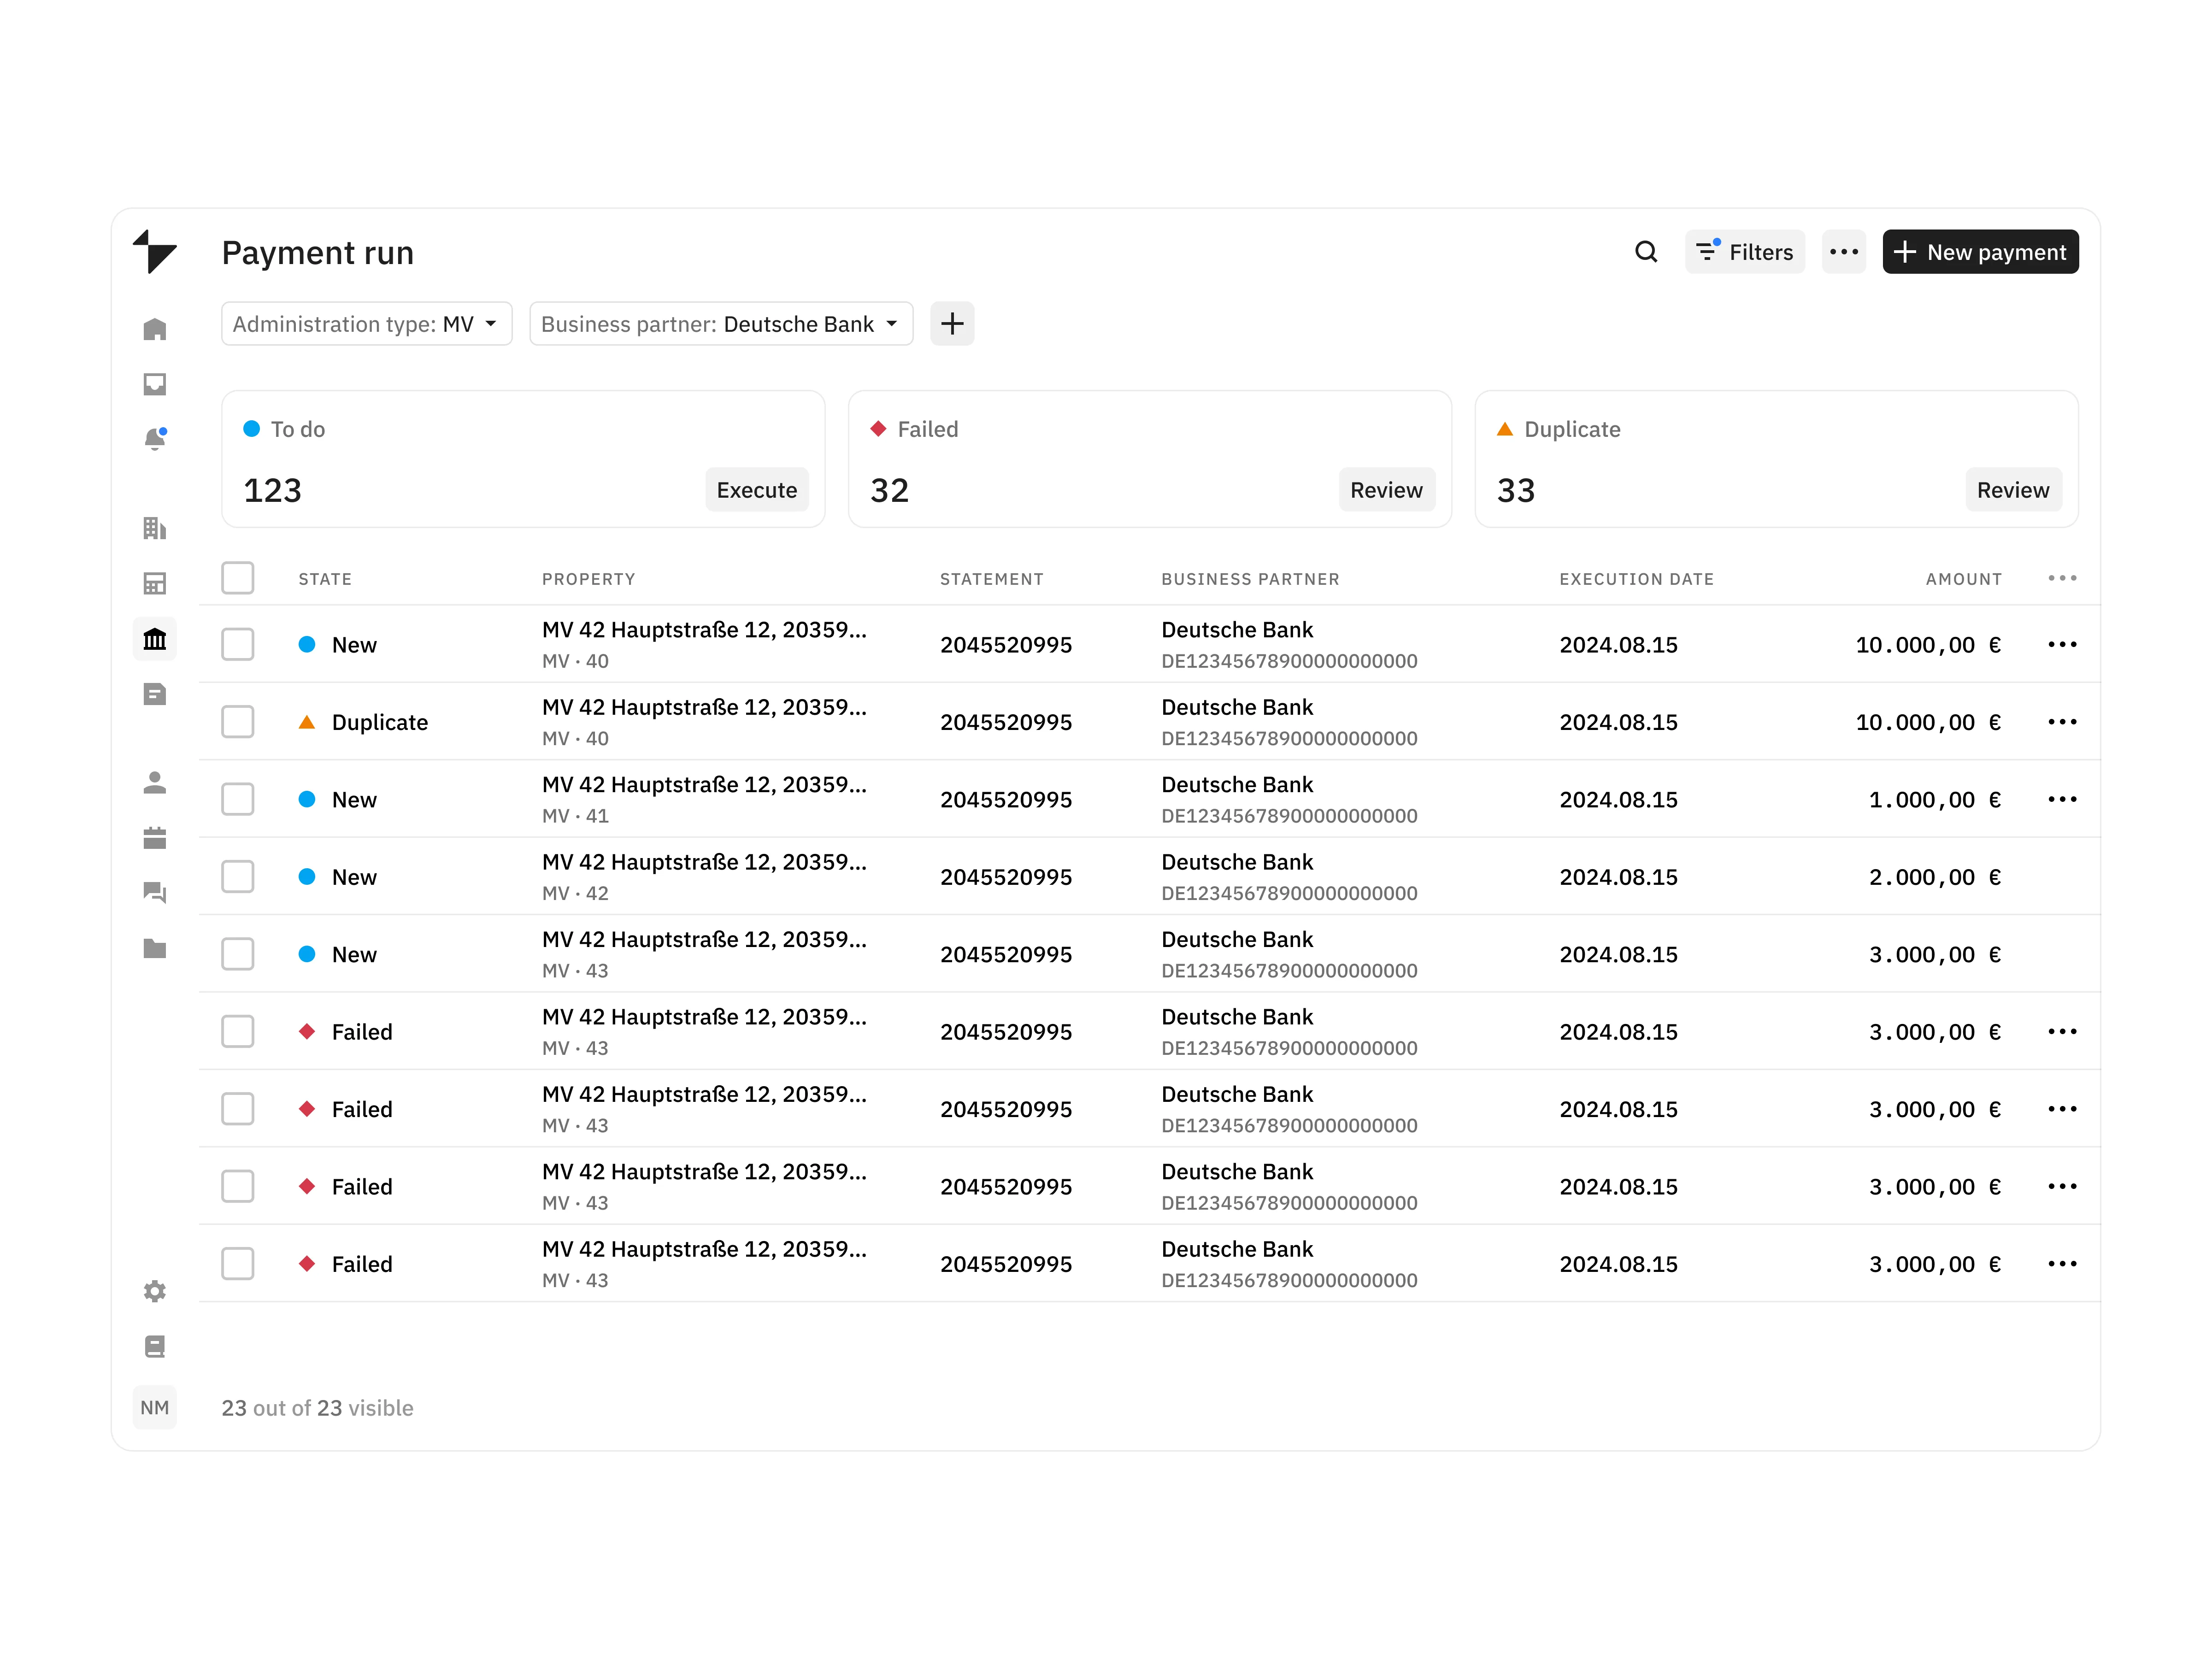Open the Failed summary card

coord(1150,459)
